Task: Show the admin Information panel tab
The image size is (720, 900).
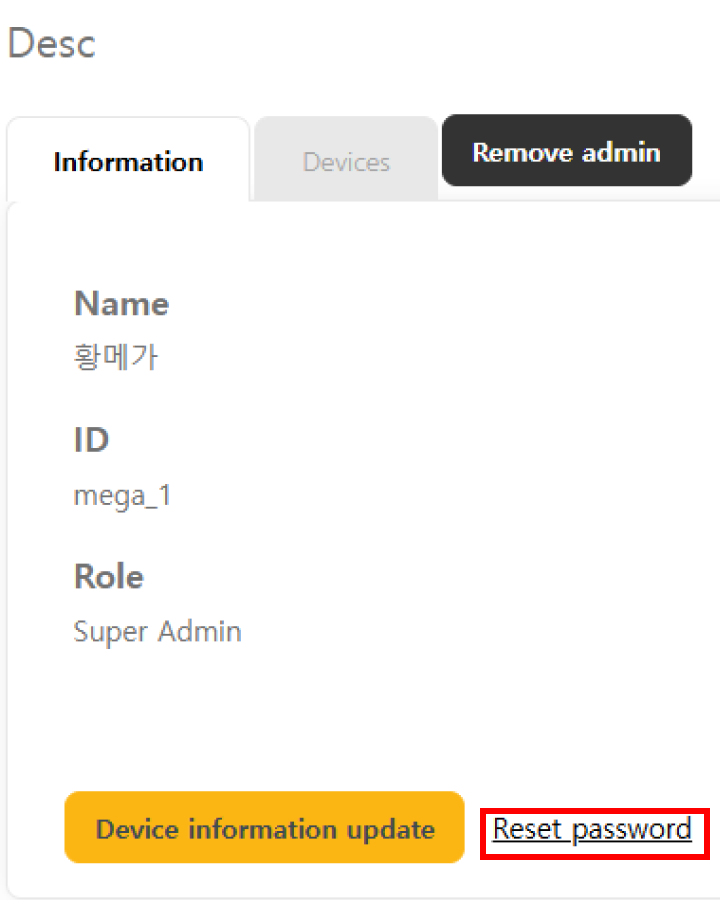Action: (128, 162)
